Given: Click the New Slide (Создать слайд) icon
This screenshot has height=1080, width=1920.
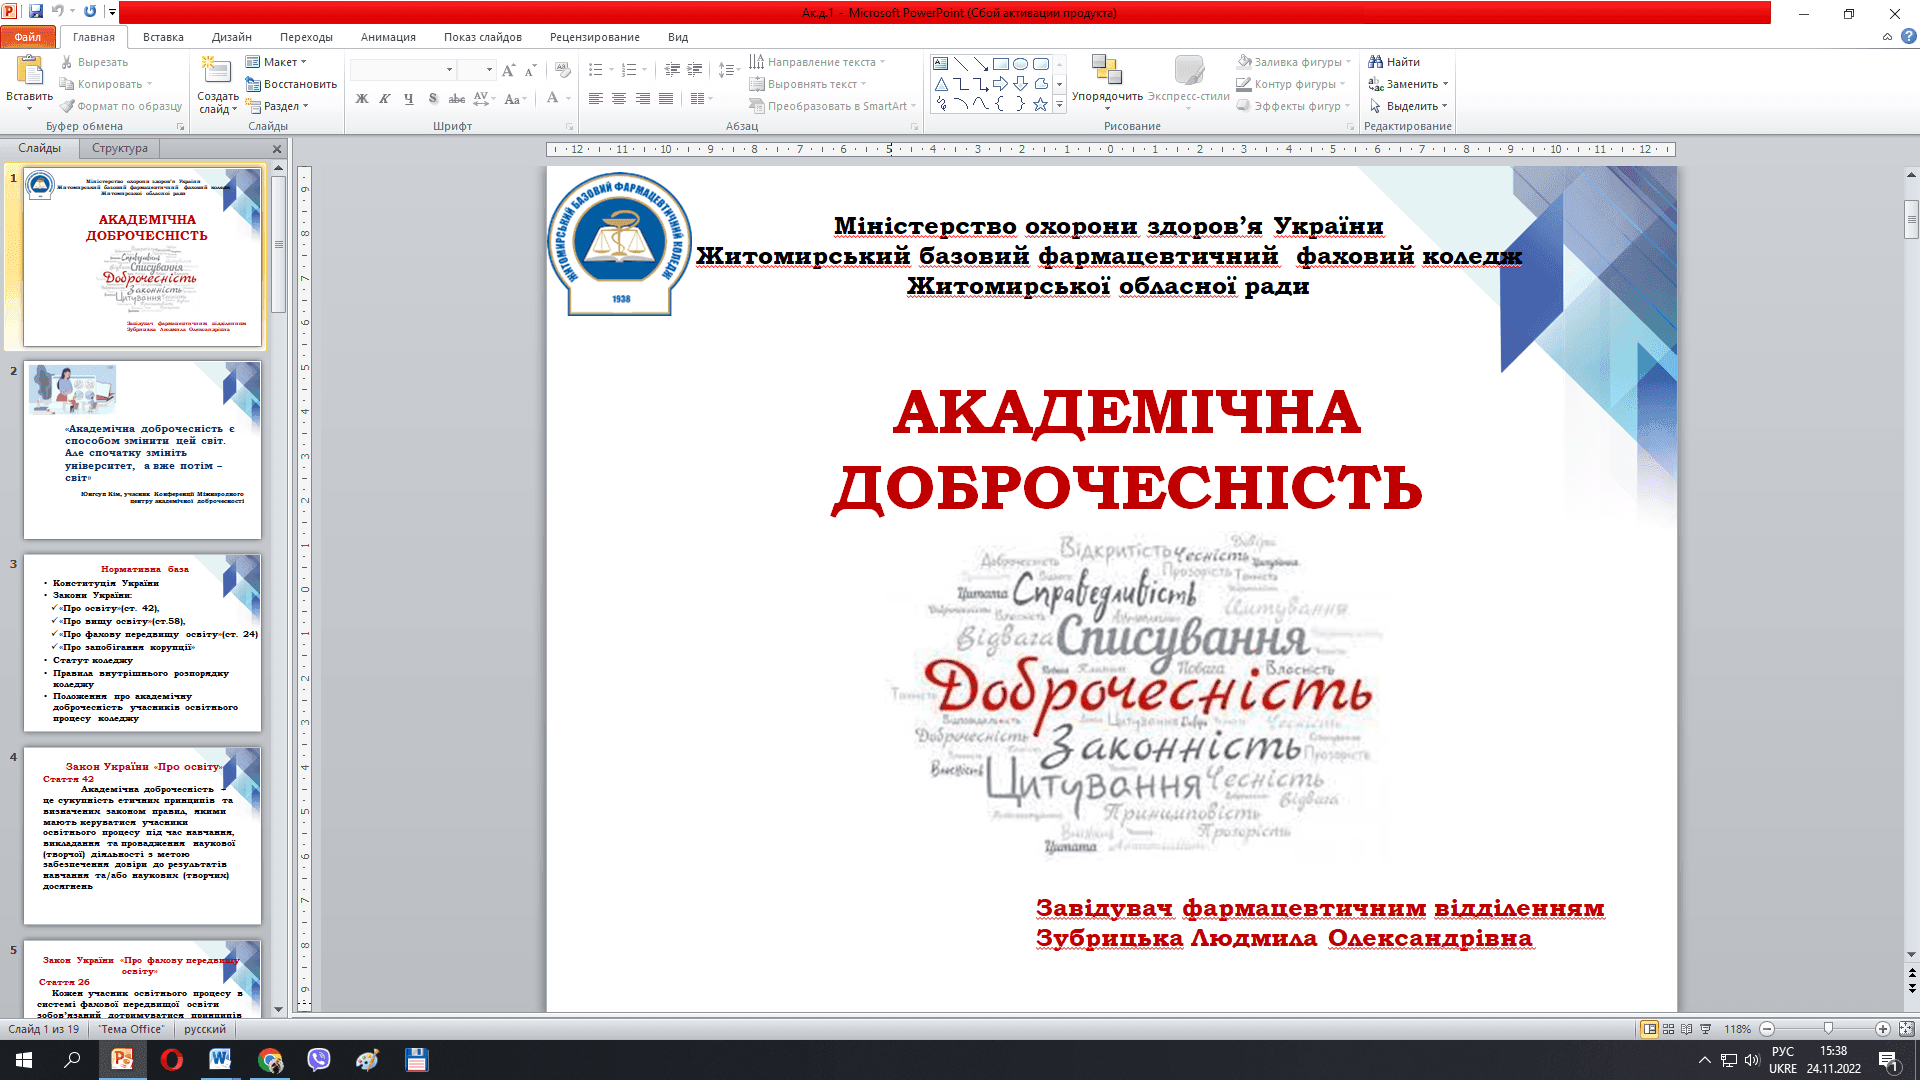Looking at the screenshot, I should [x=216, y=70].
